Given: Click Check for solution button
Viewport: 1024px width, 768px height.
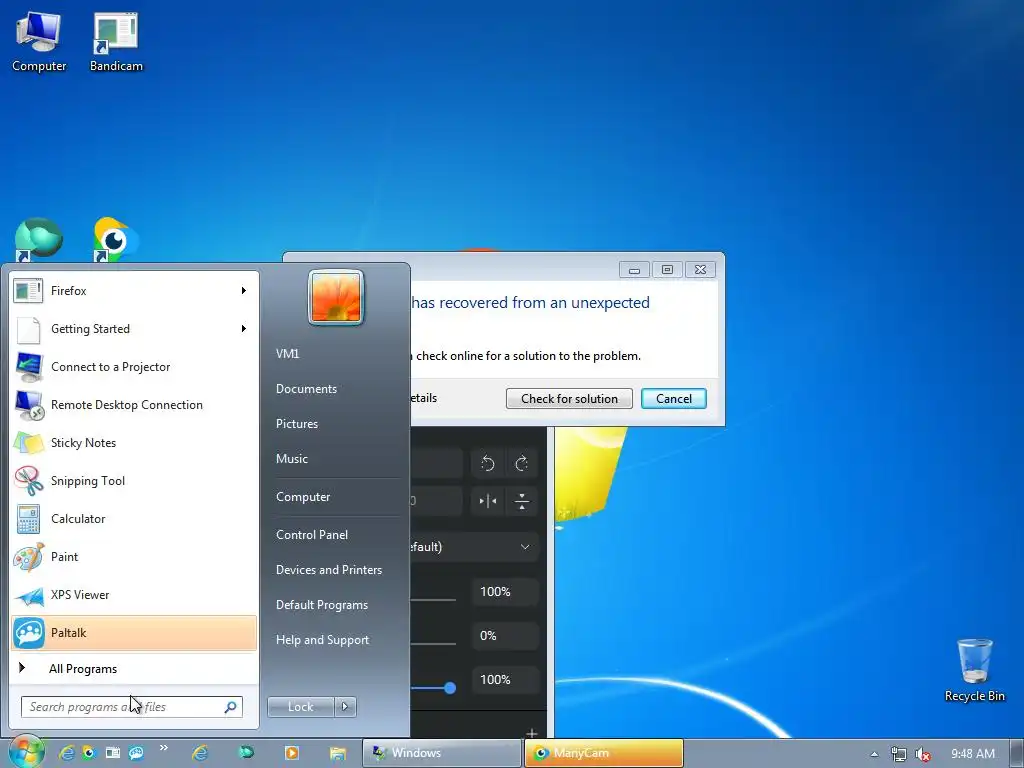Looking at the screenshot, I should [x=569, y=398].
